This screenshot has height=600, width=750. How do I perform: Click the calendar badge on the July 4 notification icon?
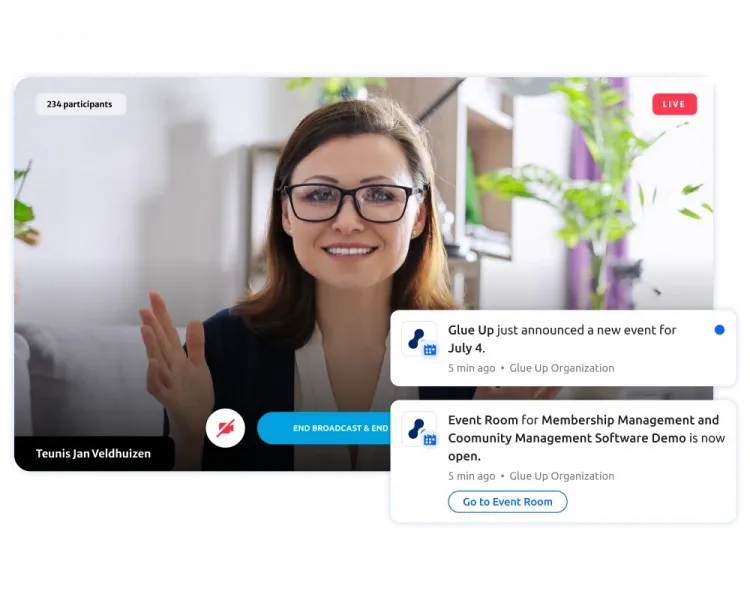tap(430, 350)
